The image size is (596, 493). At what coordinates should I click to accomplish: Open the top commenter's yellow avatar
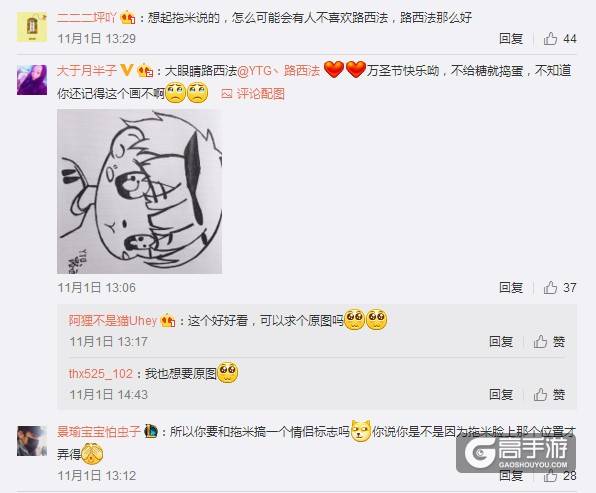(x=32, y=27)
